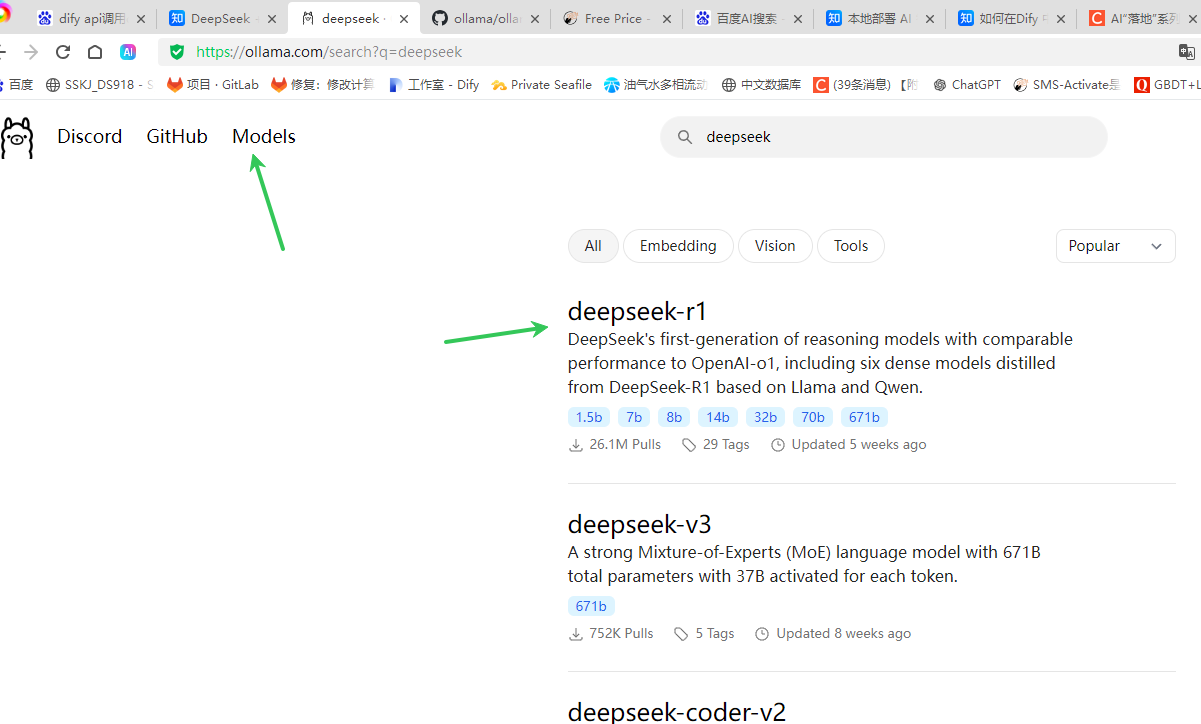1201x724 pixels.
Task: Click the AI assistant toolbar icon
Action: pos(128,52)
